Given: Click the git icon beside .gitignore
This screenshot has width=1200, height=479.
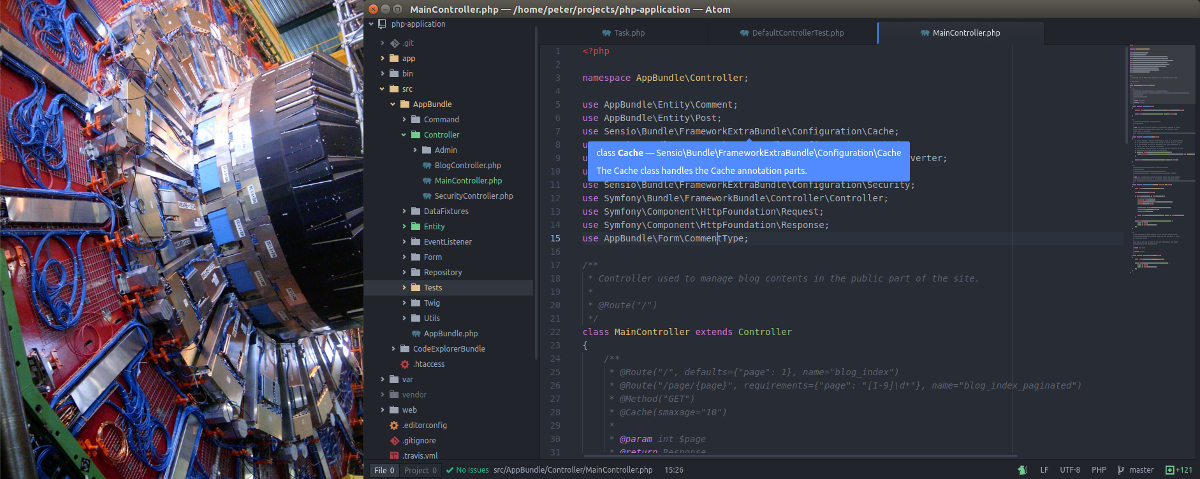Looking at the screenshot, I should (394, 440).
